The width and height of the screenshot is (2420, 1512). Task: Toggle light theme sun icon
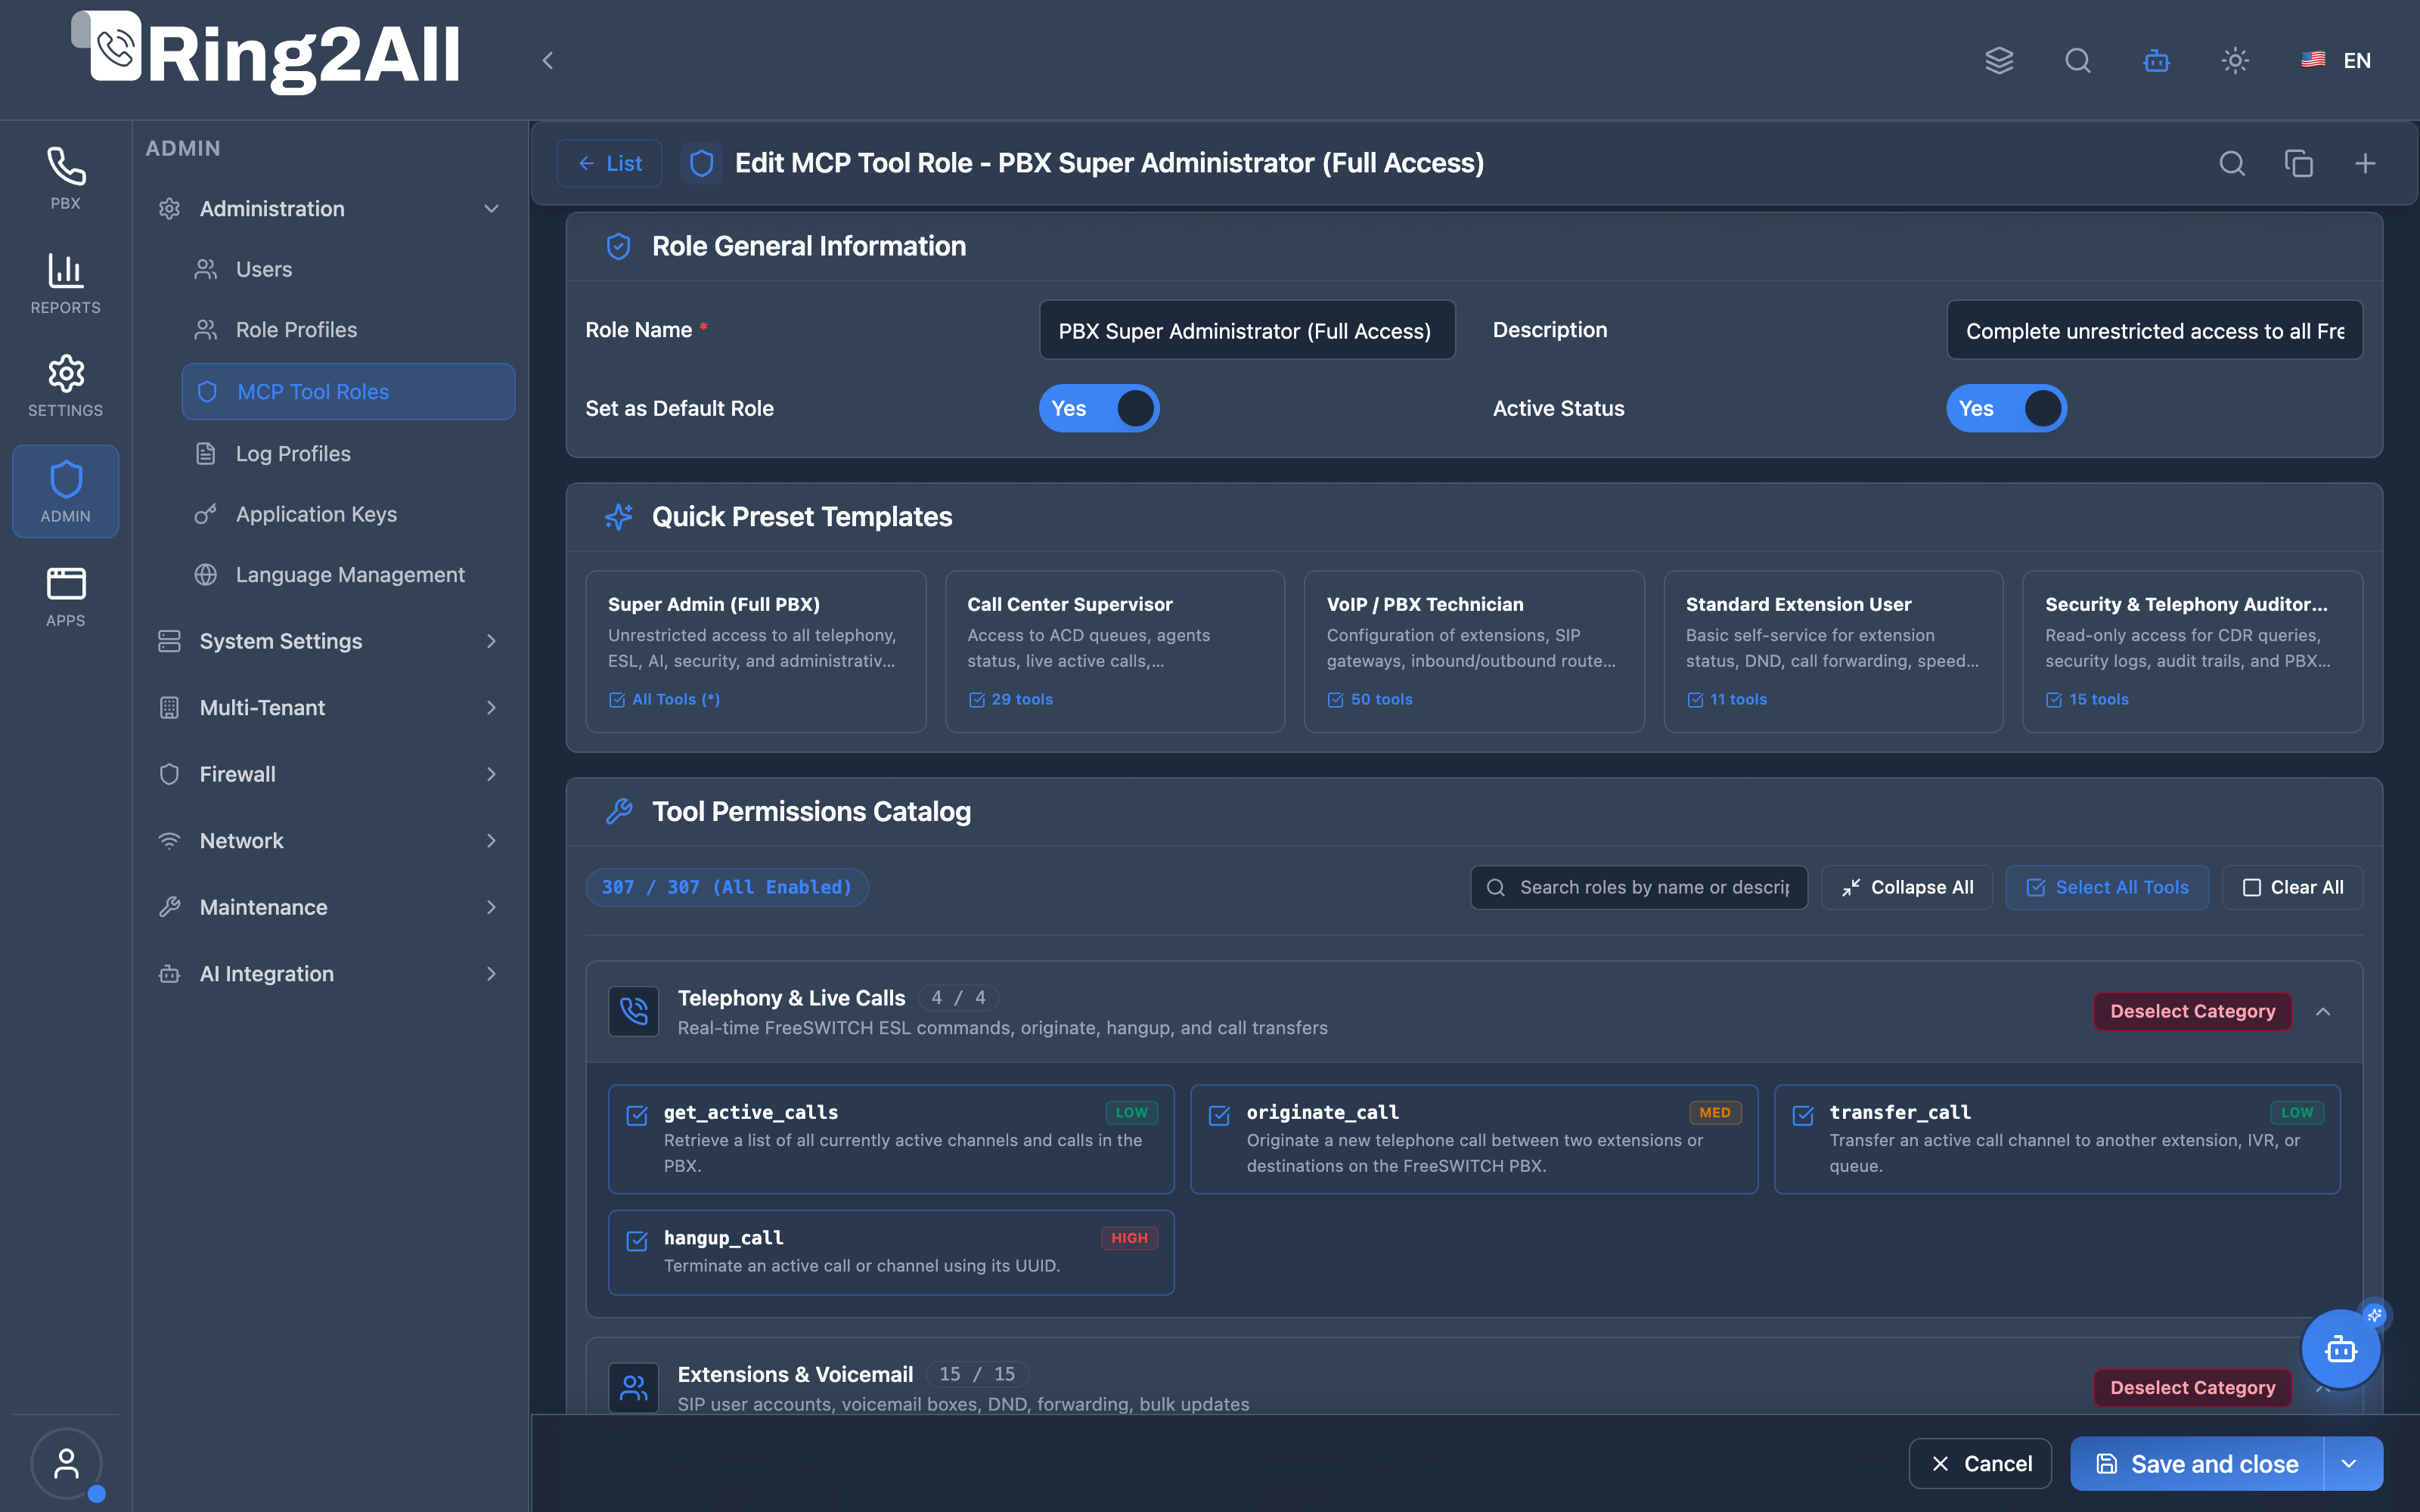(x=2235, y=60)
